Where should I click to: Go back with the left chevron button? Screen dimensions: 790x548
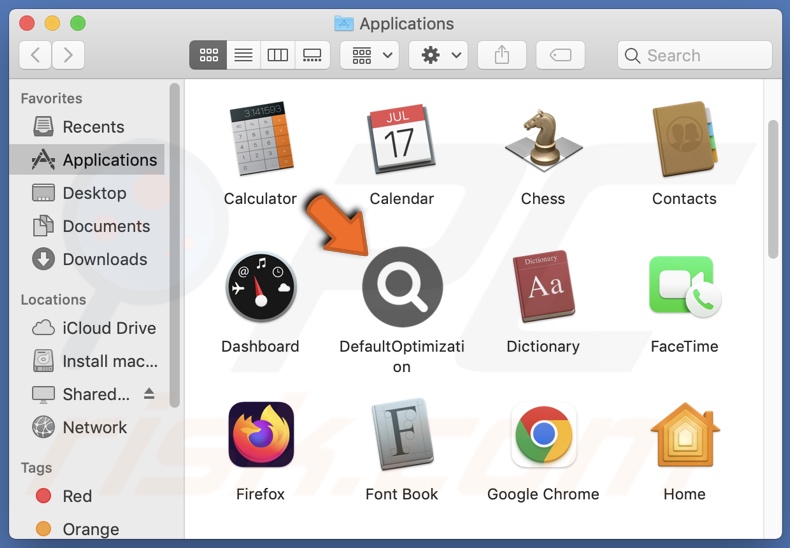coord(35,55)
